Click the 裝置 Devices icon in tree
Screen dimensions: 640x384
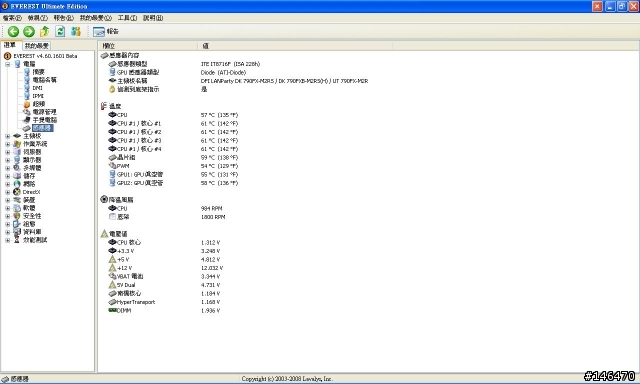click(x=17, y=200)
